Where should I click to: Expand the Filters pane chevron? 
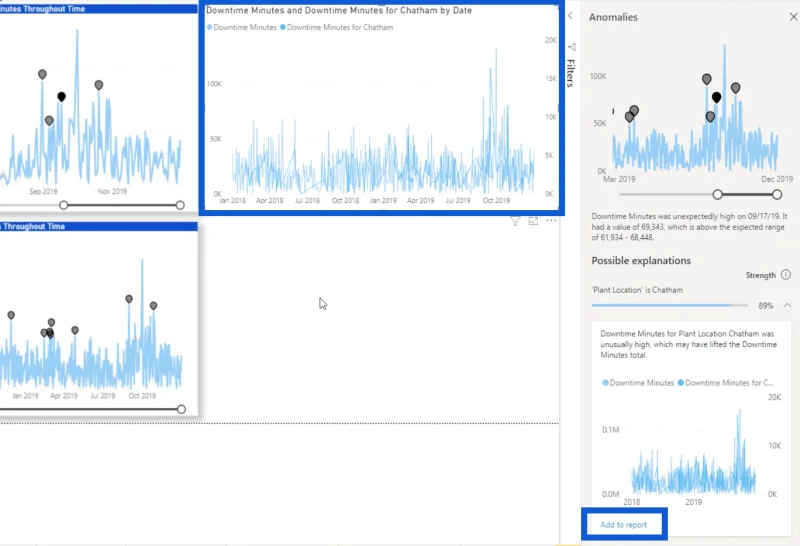(x=570, y=16)
